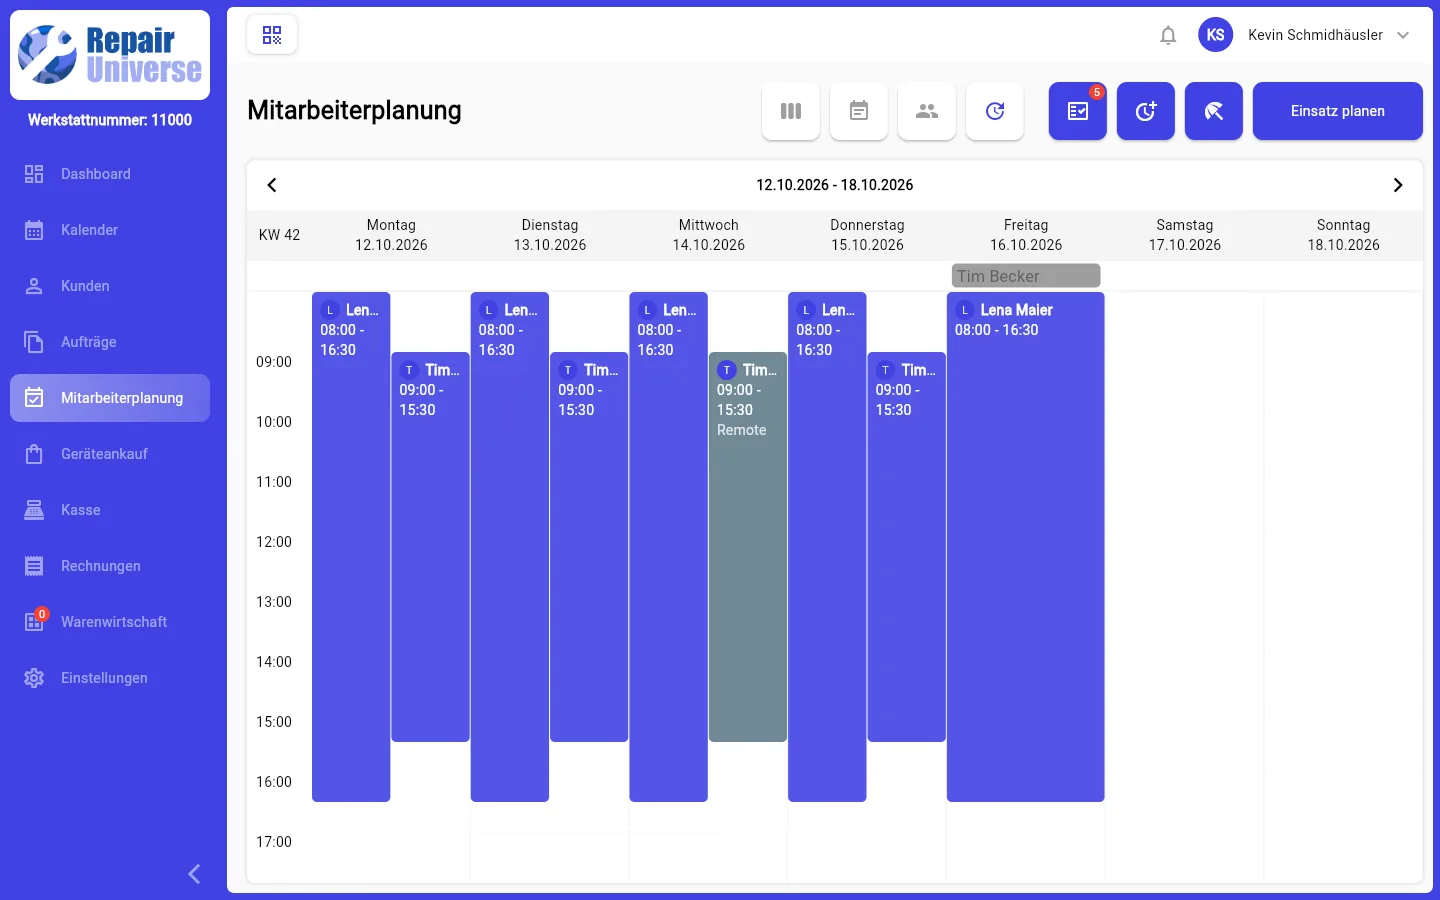Open the employees group view icon
The height and width of the screenshot is (900, 1440).
click(927, 111)
